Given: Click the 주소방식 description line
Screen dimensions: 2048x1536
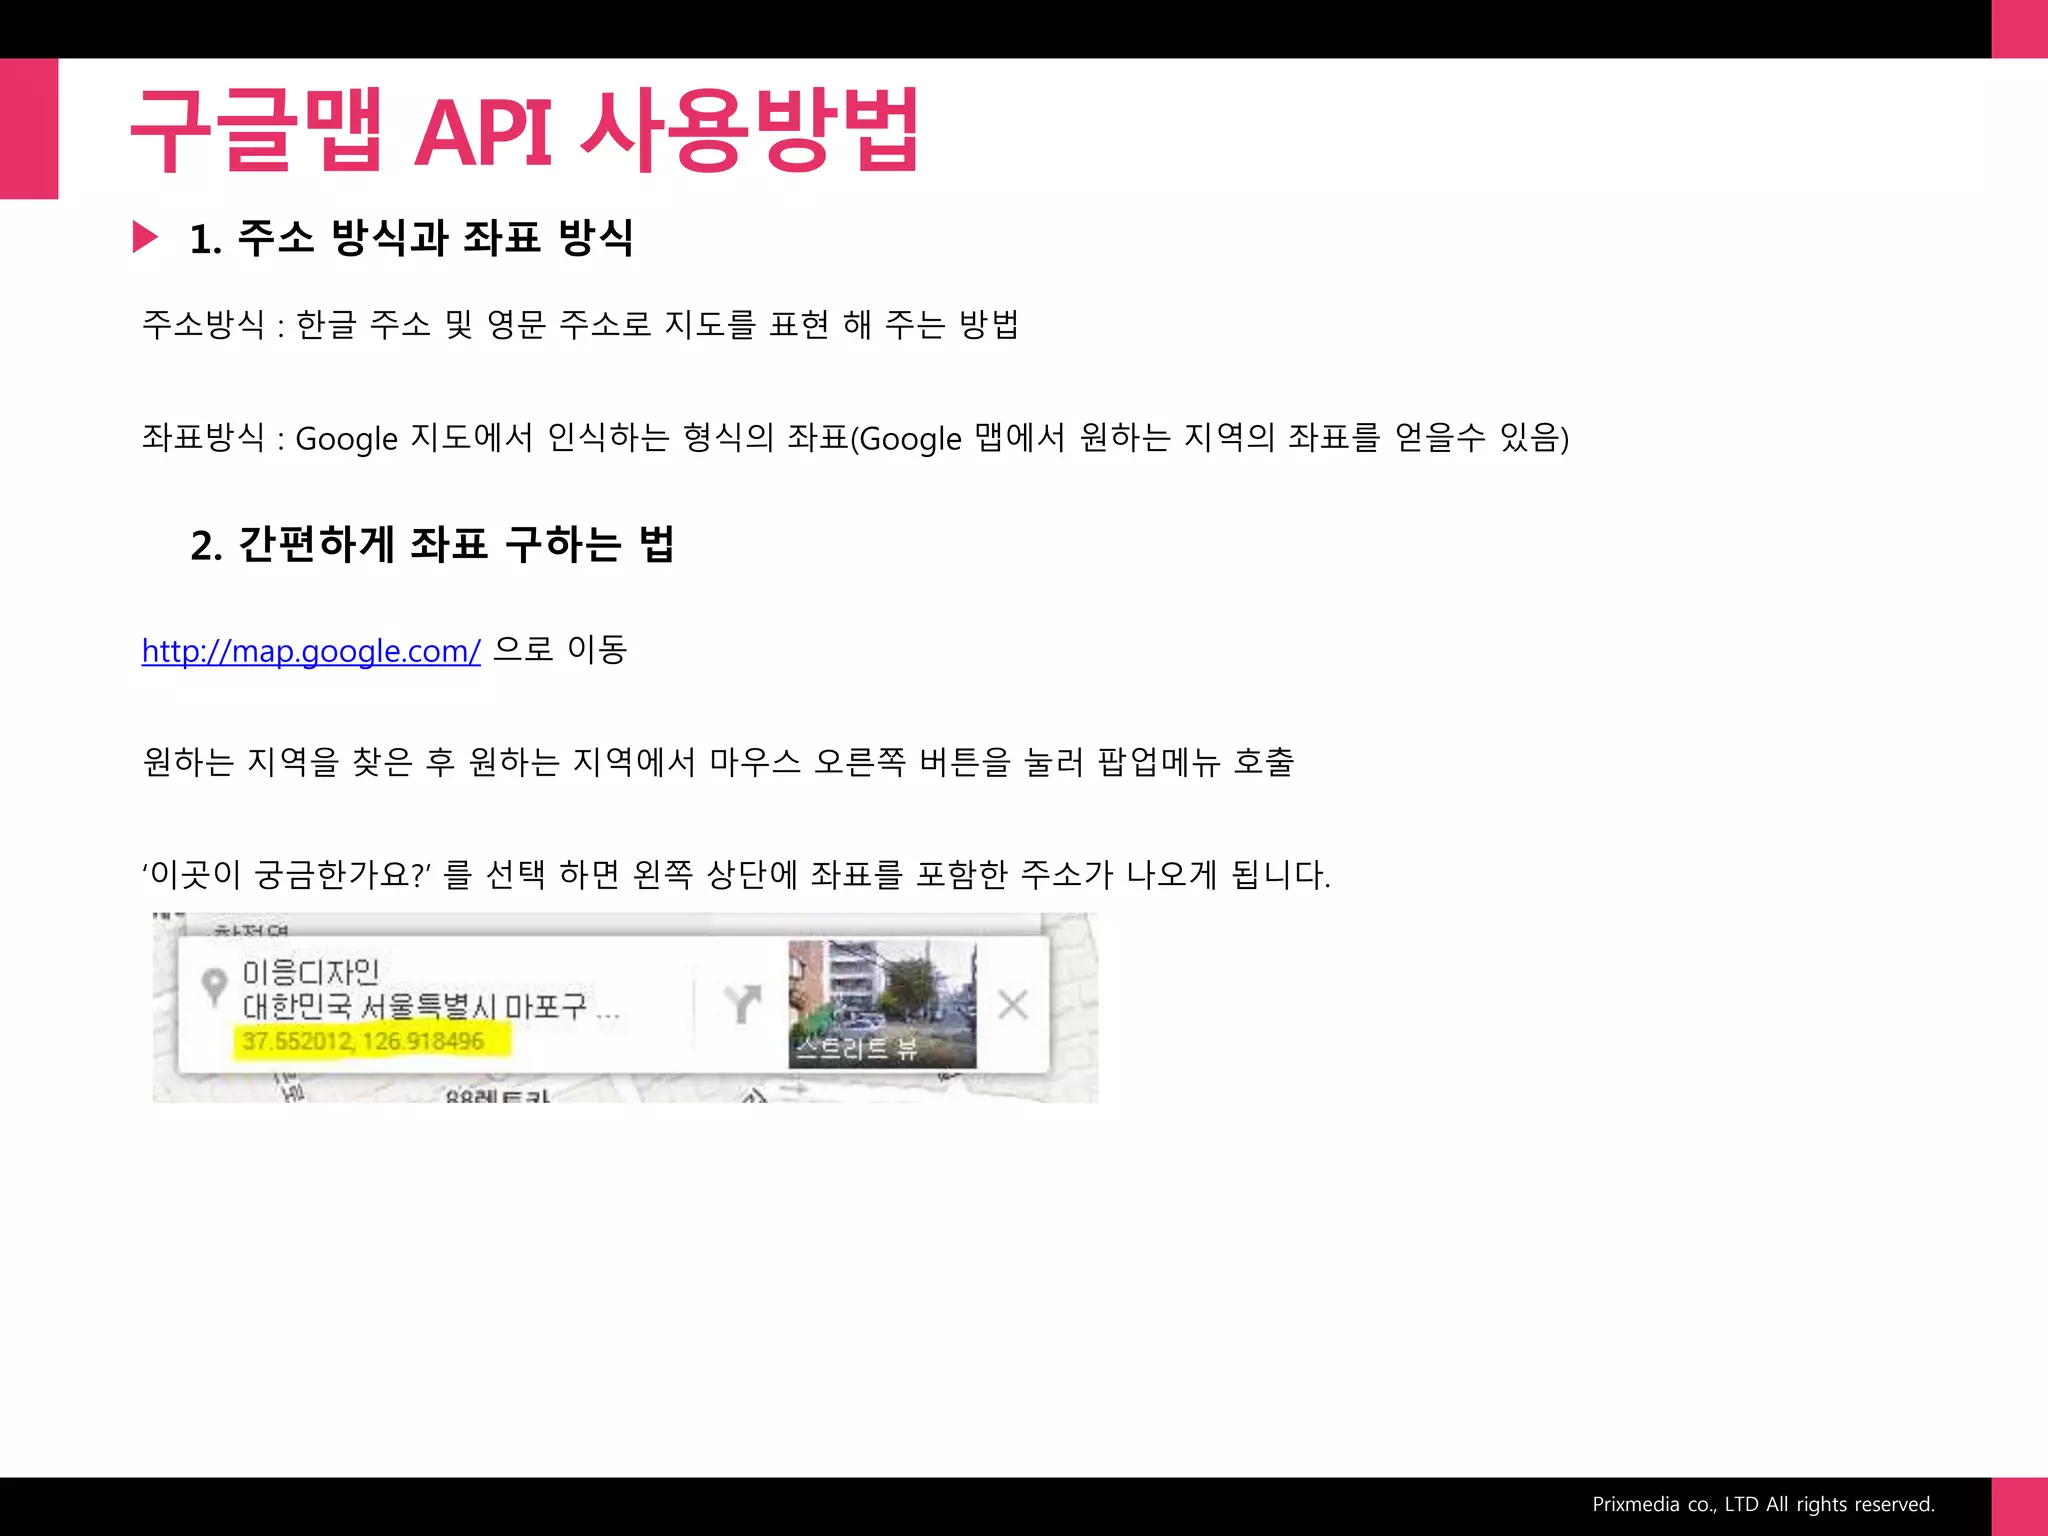Looking at the screenshot, I should coord(580,325).
